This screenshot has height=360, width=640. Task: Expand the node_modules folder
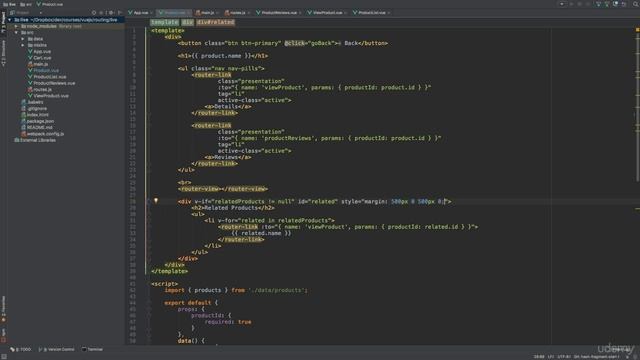(16, 26)
